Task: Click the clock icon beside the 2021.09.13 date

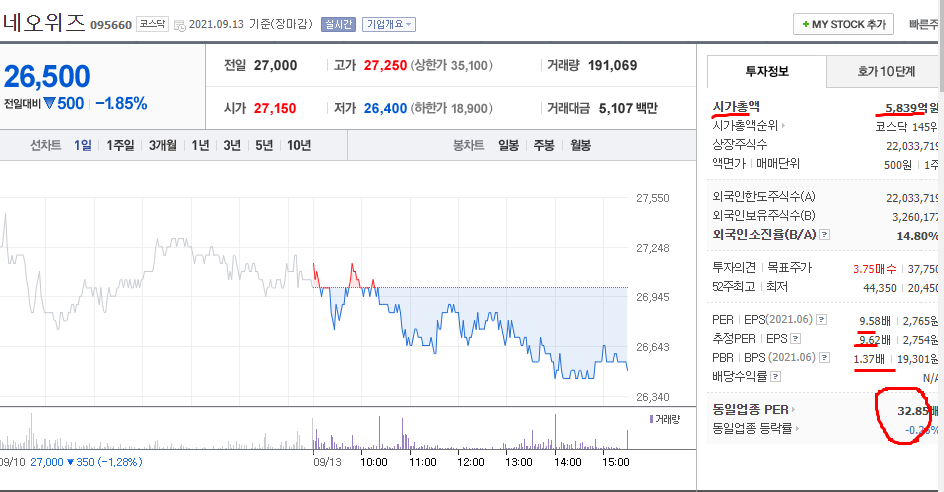Action: pos(179,25)
